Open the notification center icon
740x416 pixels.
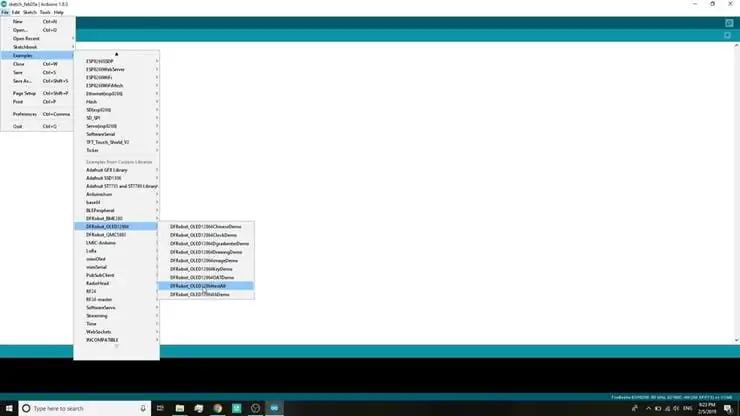(x=728, y=408)
